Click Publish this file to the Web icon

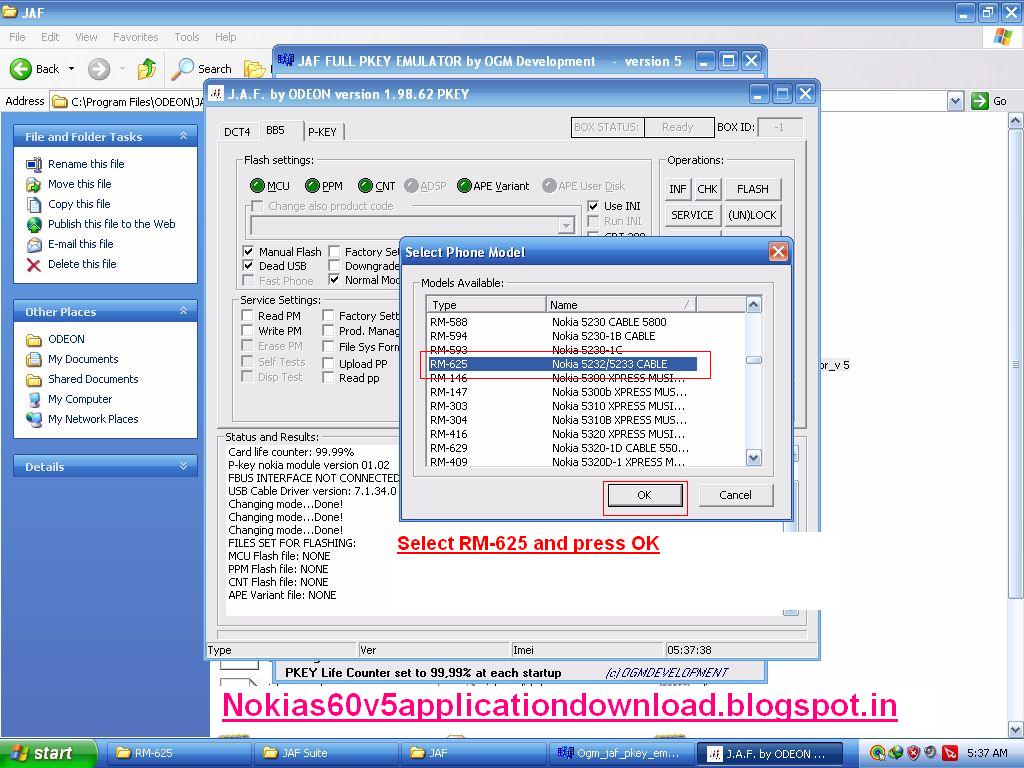point(34,225)
